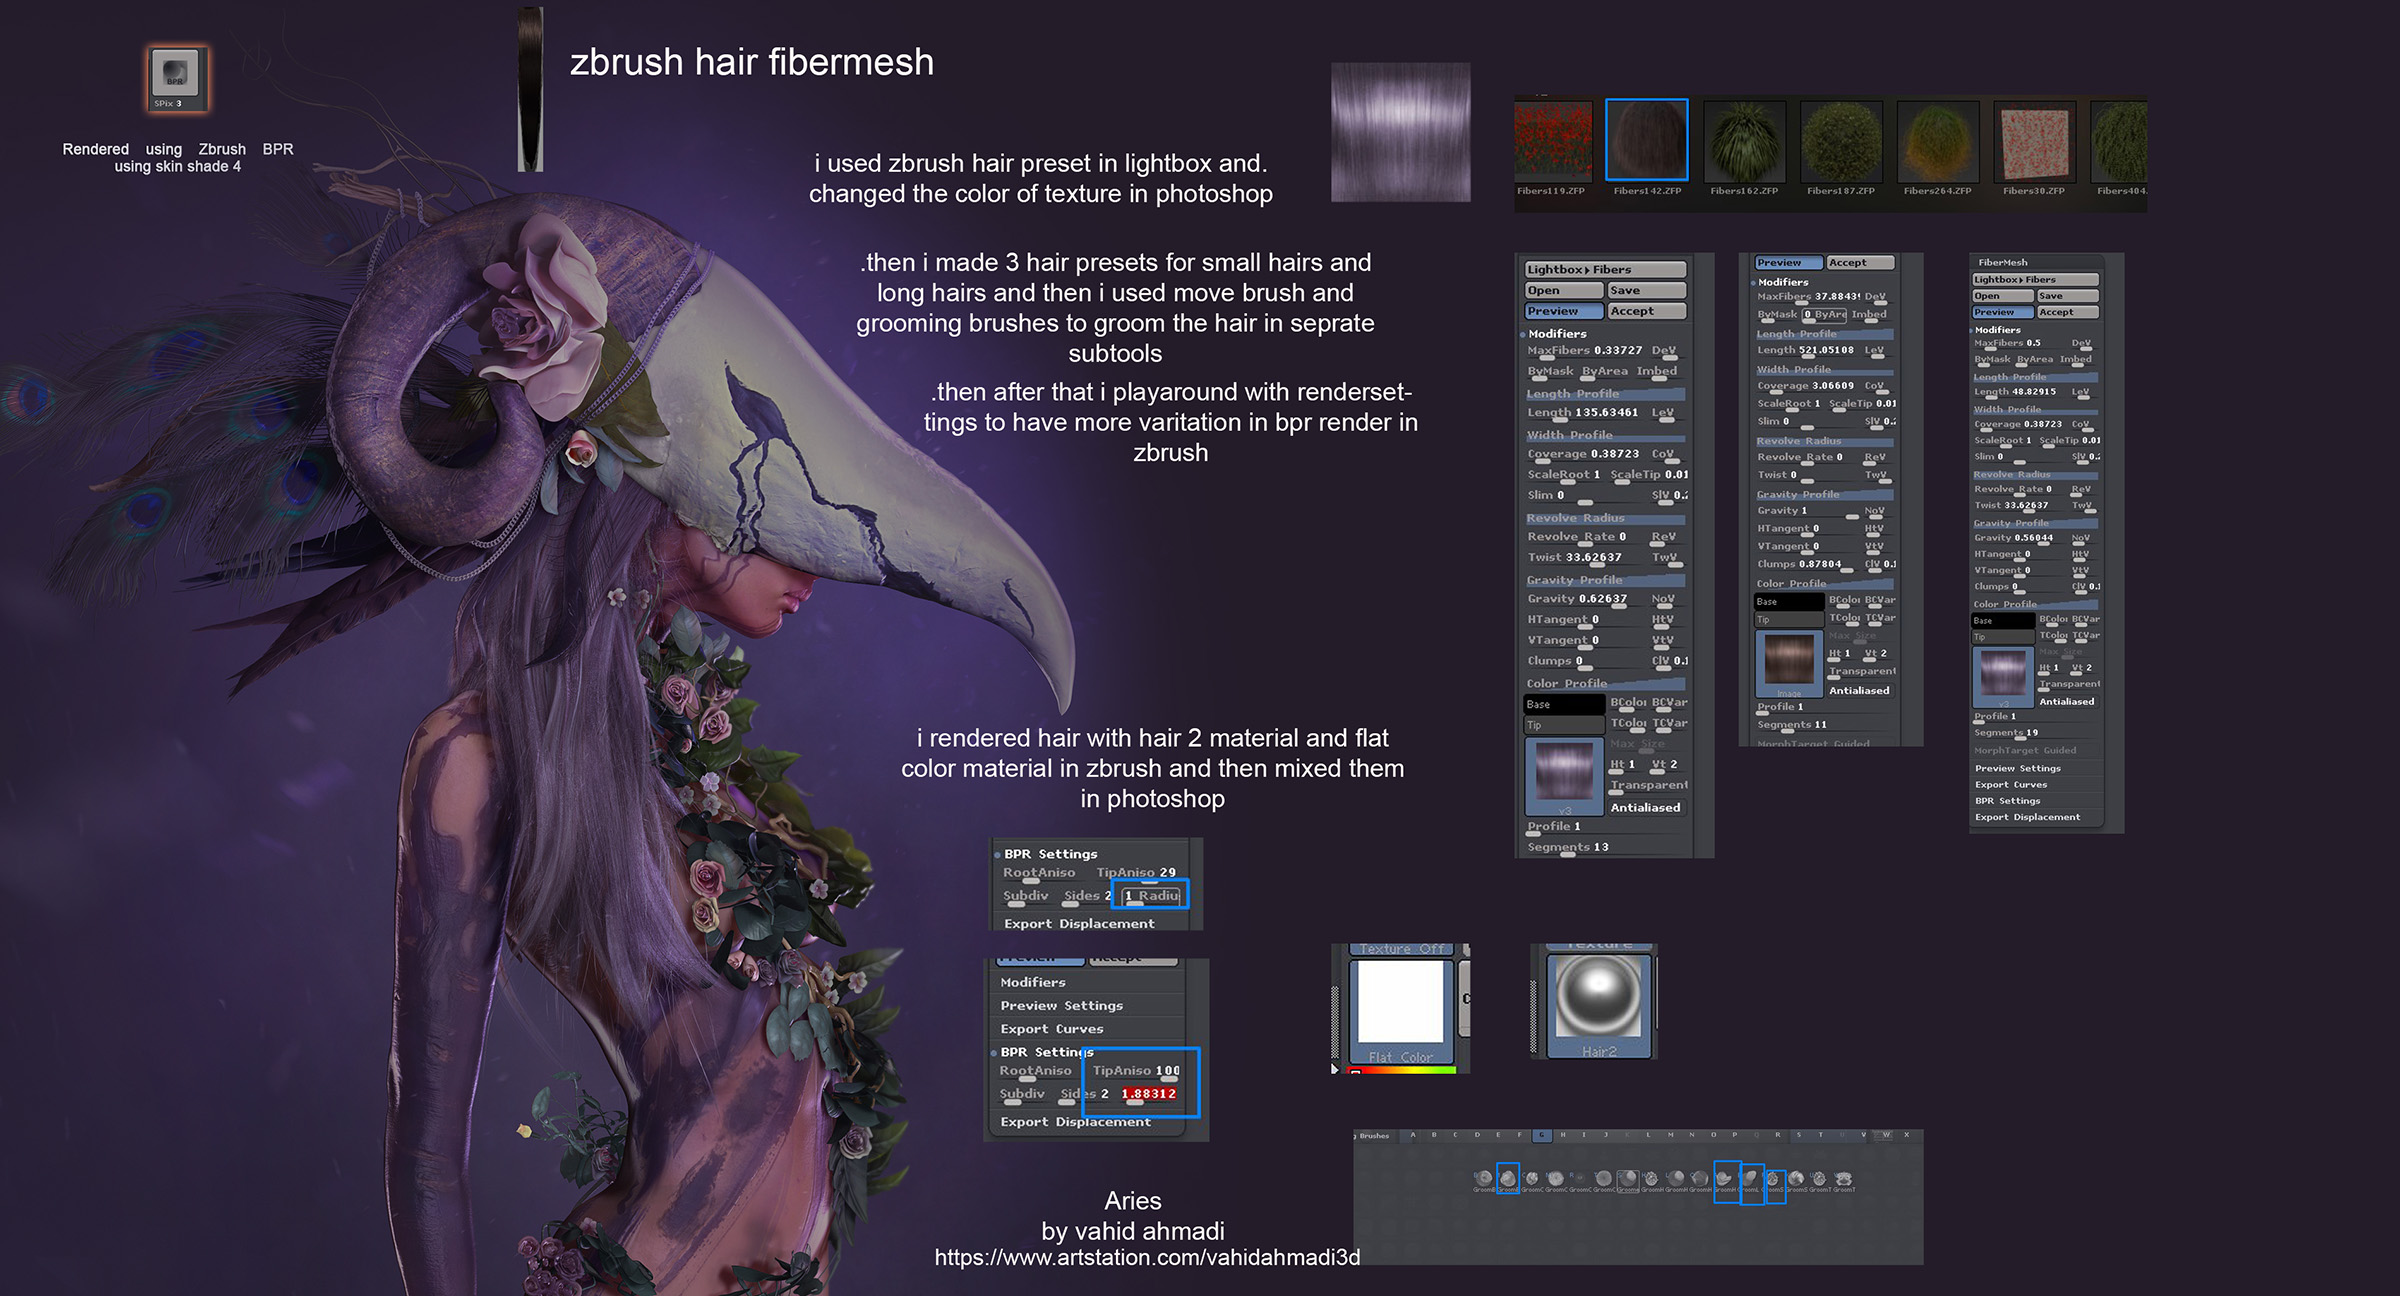Screen dimensions: 2400x1296
Task: Expand Preview Settings in TipAniso 100 panel
Action: [1061, 1006]
